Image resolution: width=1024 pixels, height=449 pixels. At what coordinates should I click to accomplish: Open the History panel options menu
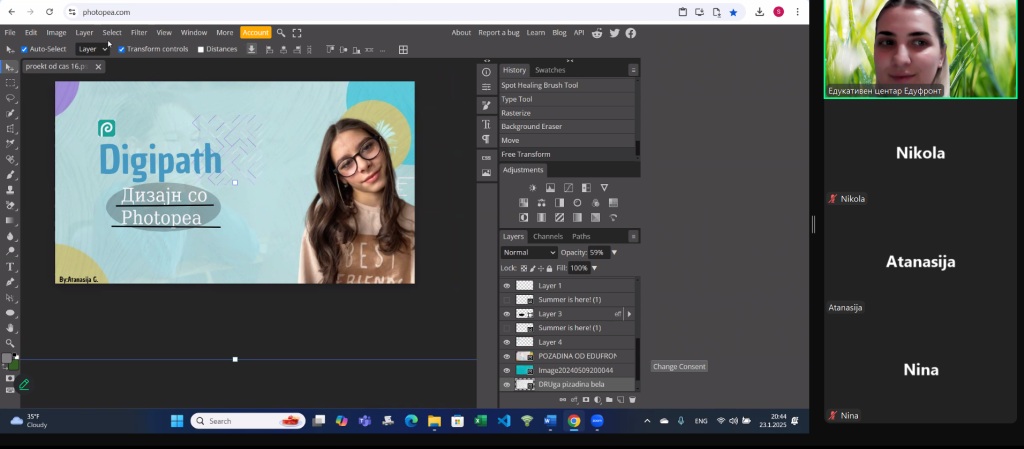pos(633,70)
